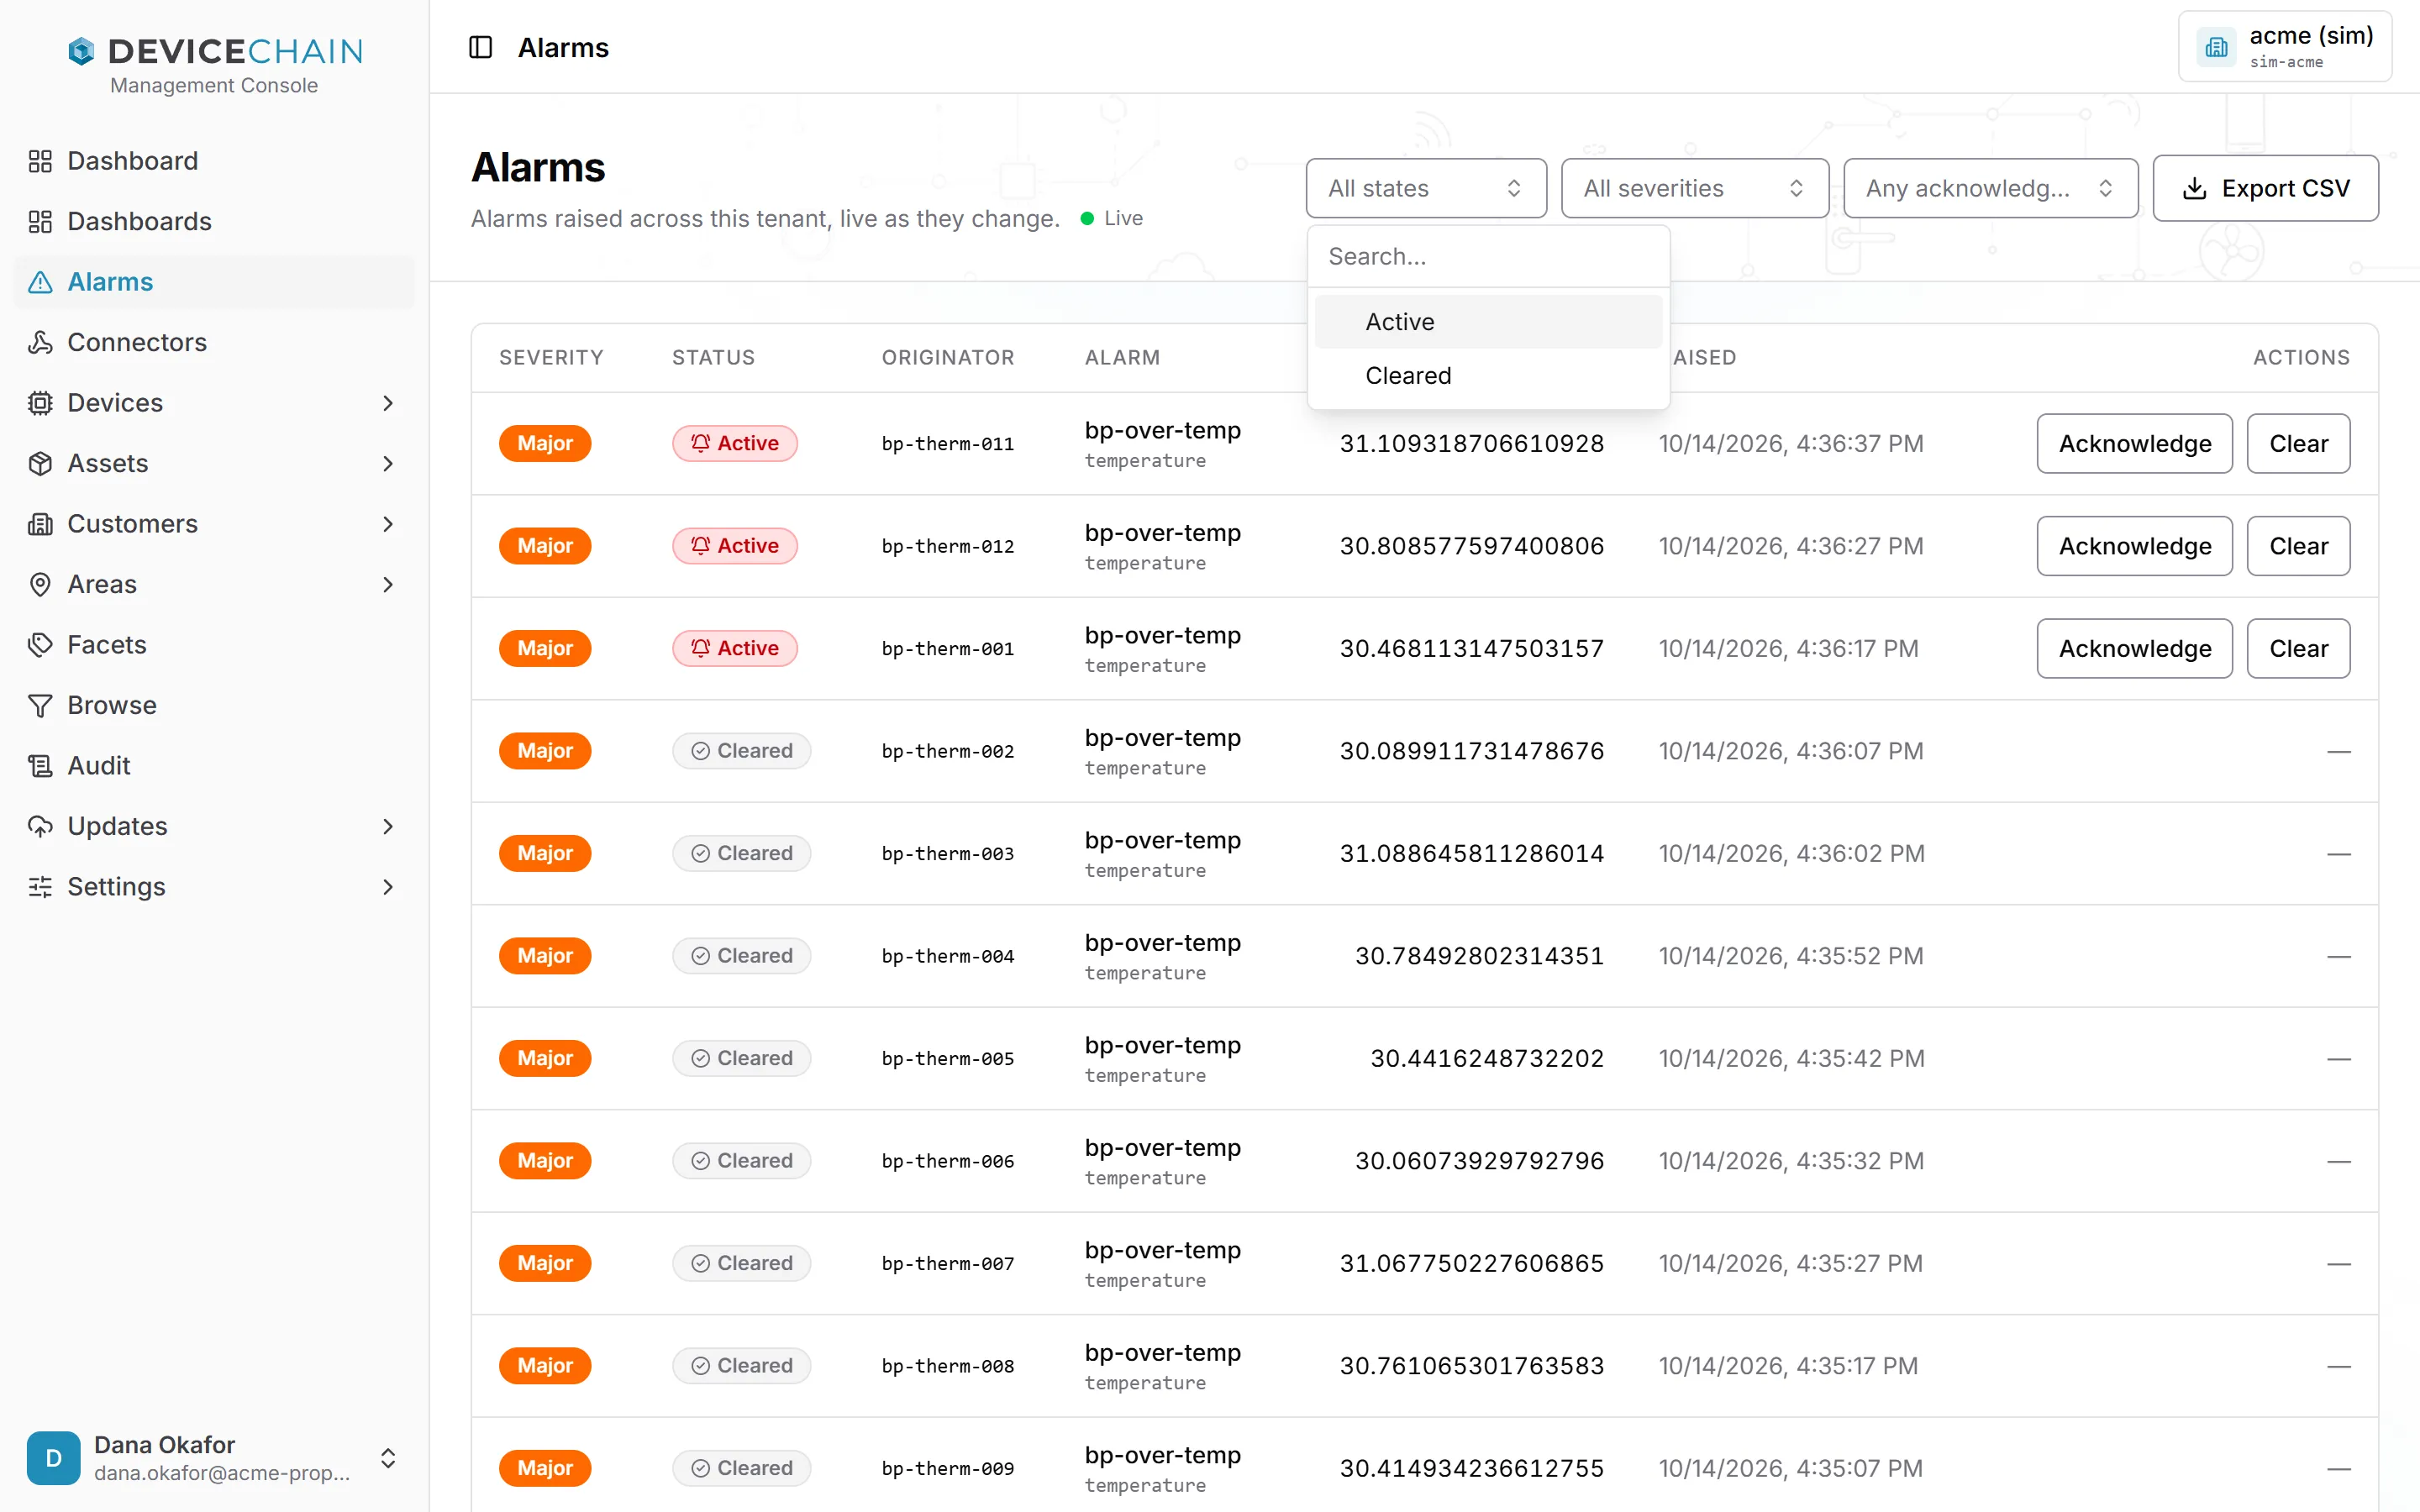Screen dimensions: 2420x1512
Task: Expand the Settings submenu chevron
Action: click(x=388, y=887)
